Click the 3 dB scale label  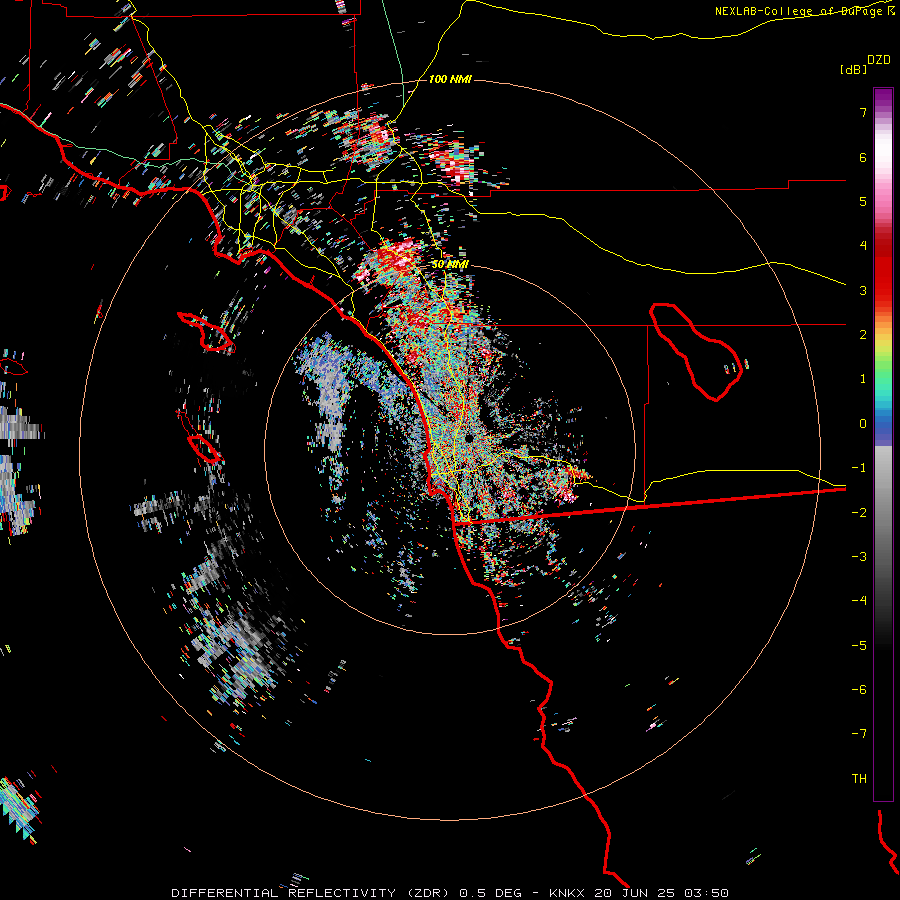[863, 290]
